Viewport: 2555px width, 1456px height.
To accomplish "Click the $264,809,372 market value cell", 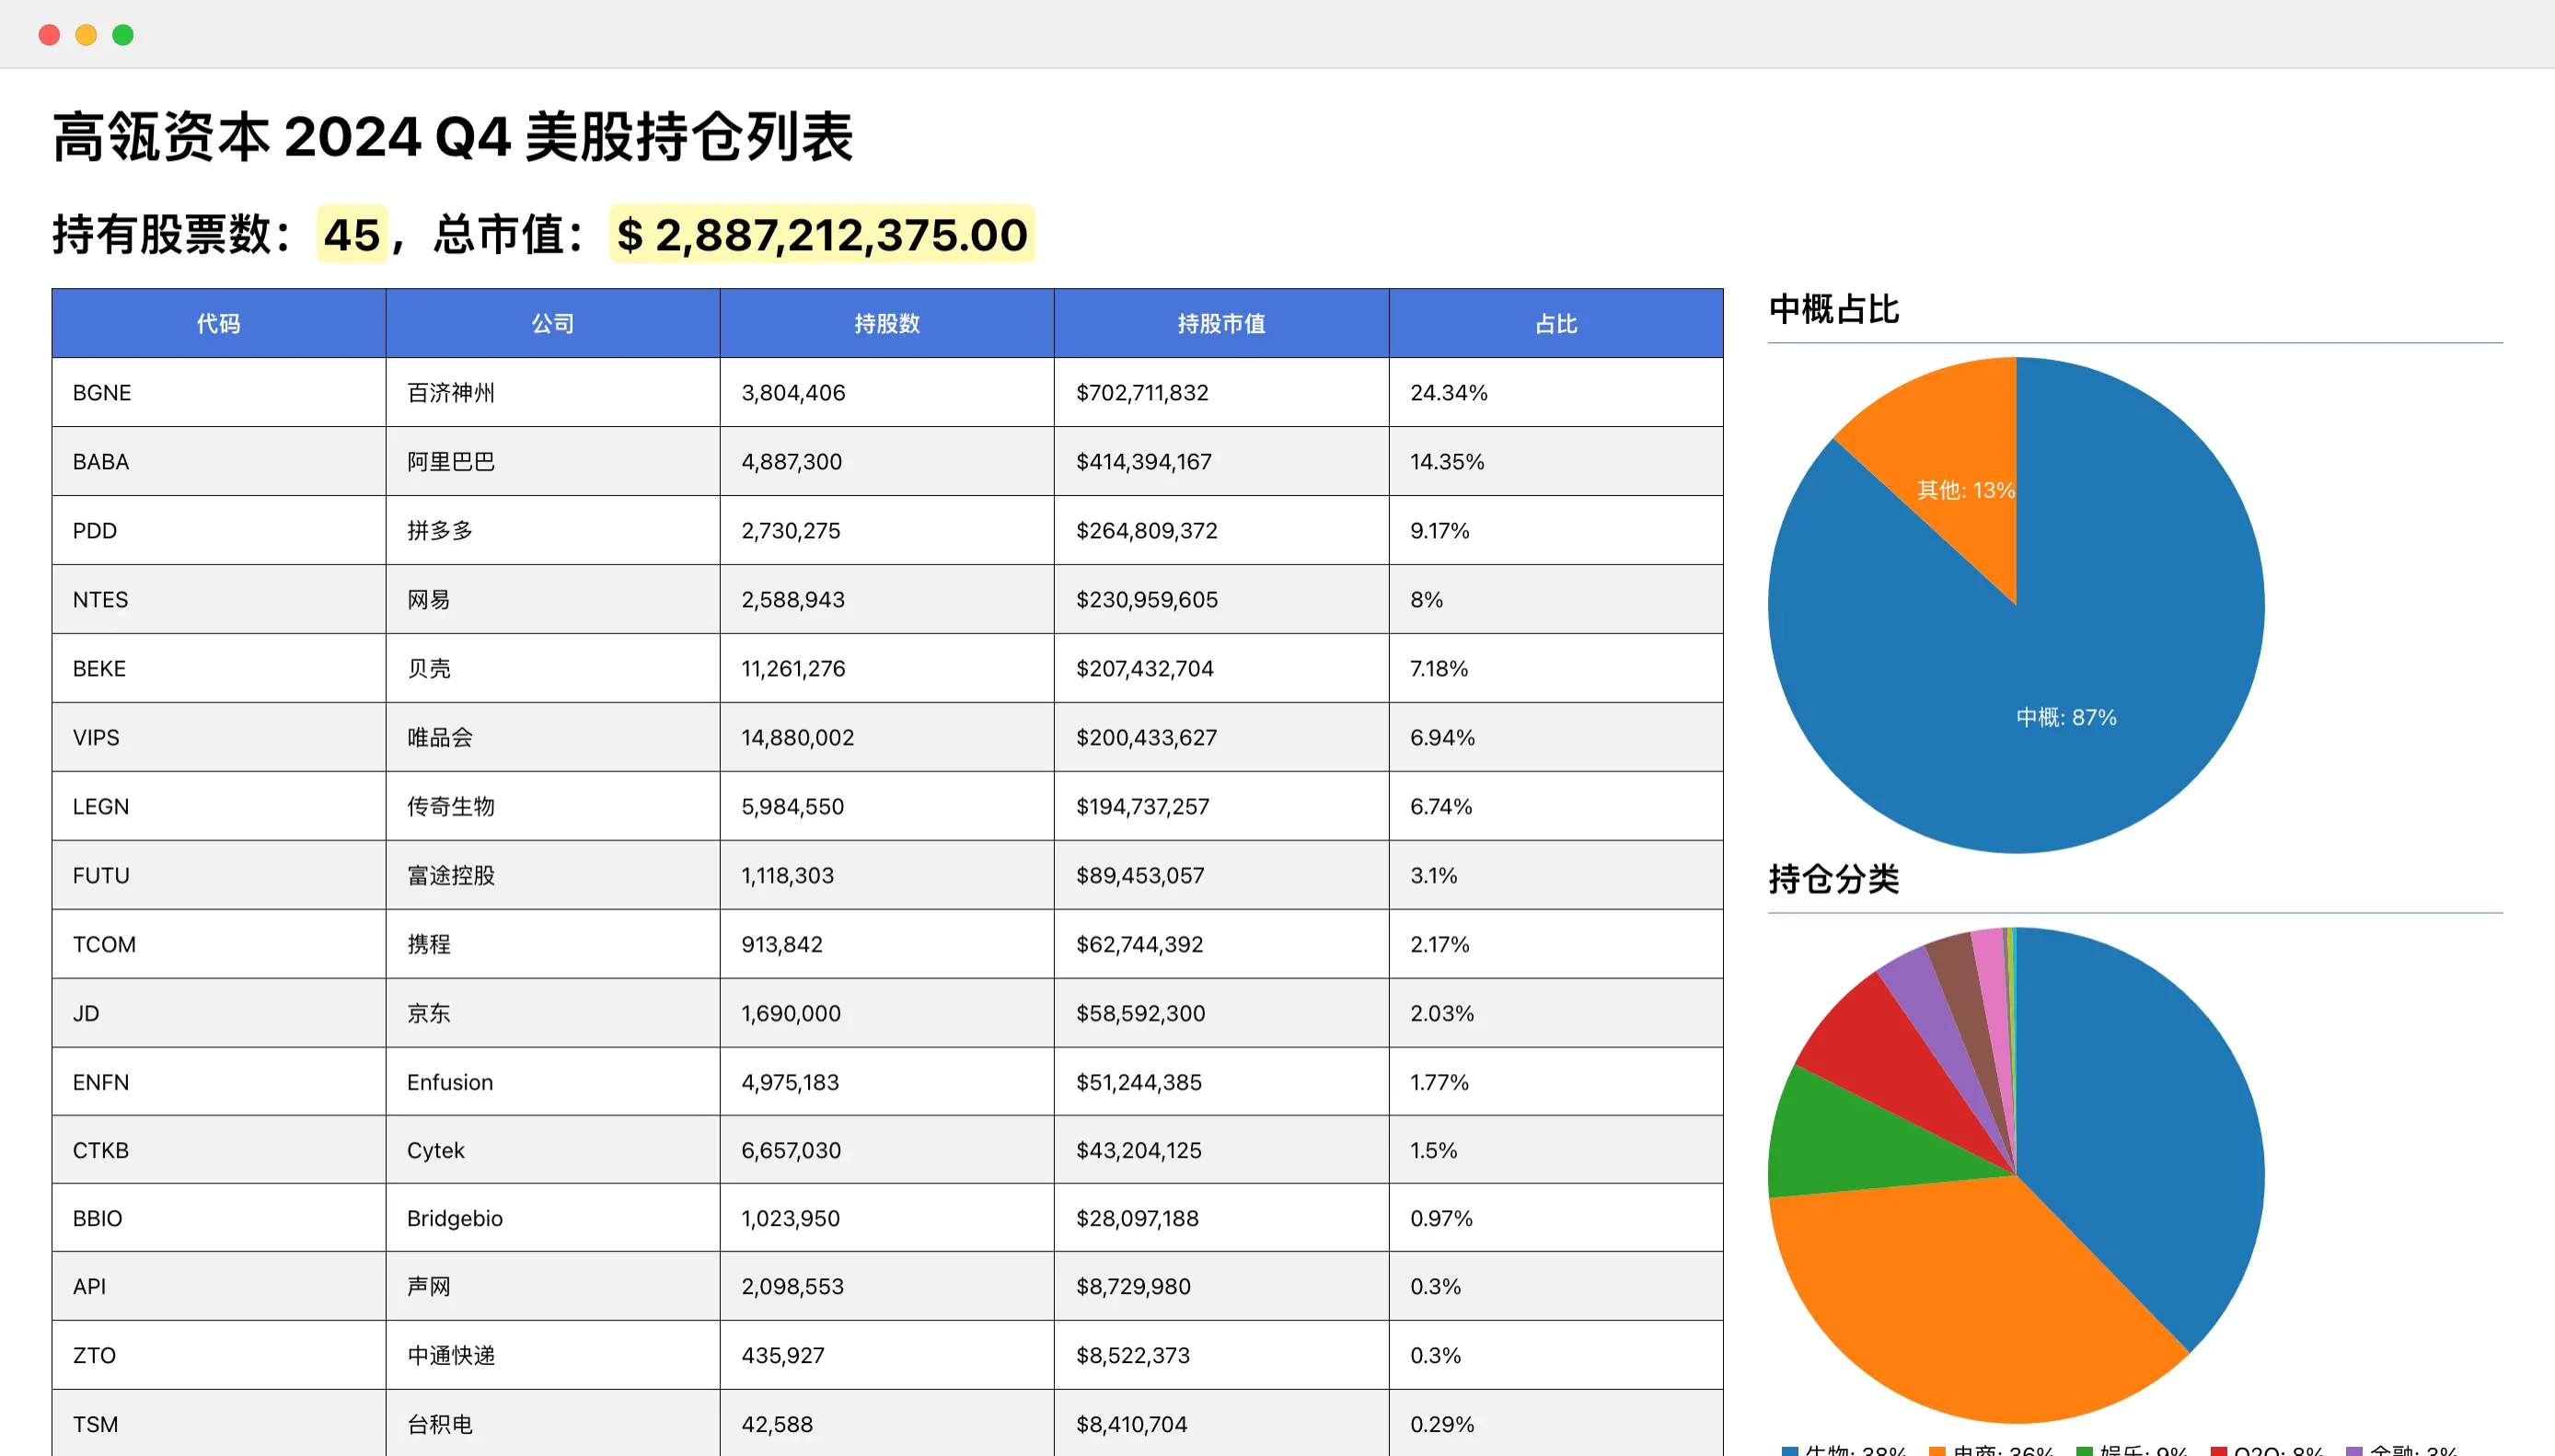I will click(1221, 530).
